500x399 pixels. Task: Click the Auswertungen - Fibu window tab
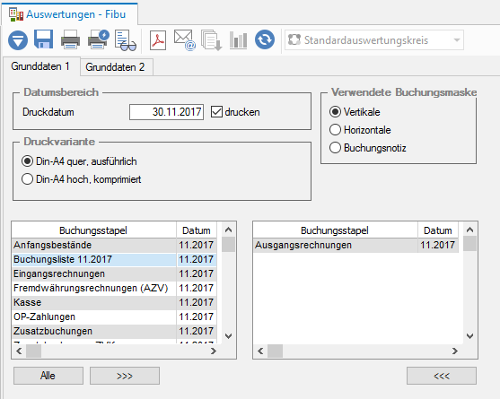click(69, 14)
